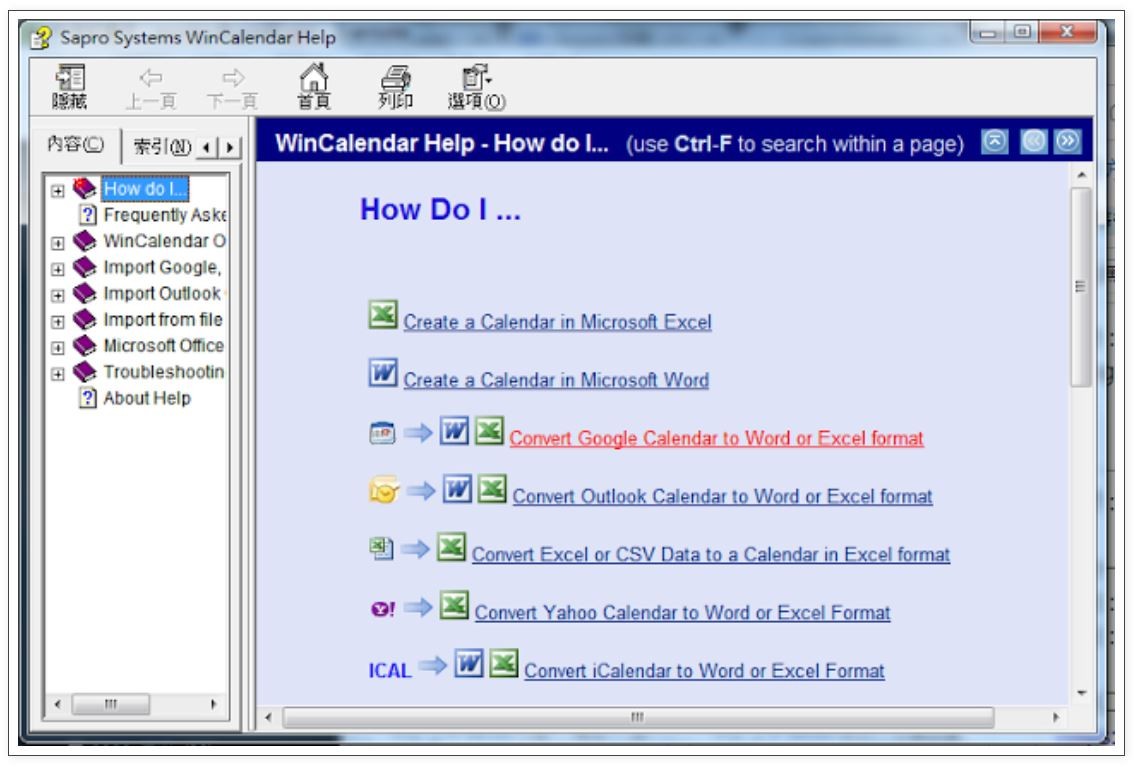Expand the Import Google tree node
Image resolution: width=1137 pixels, height=767 pixels.
click(57, 269)
